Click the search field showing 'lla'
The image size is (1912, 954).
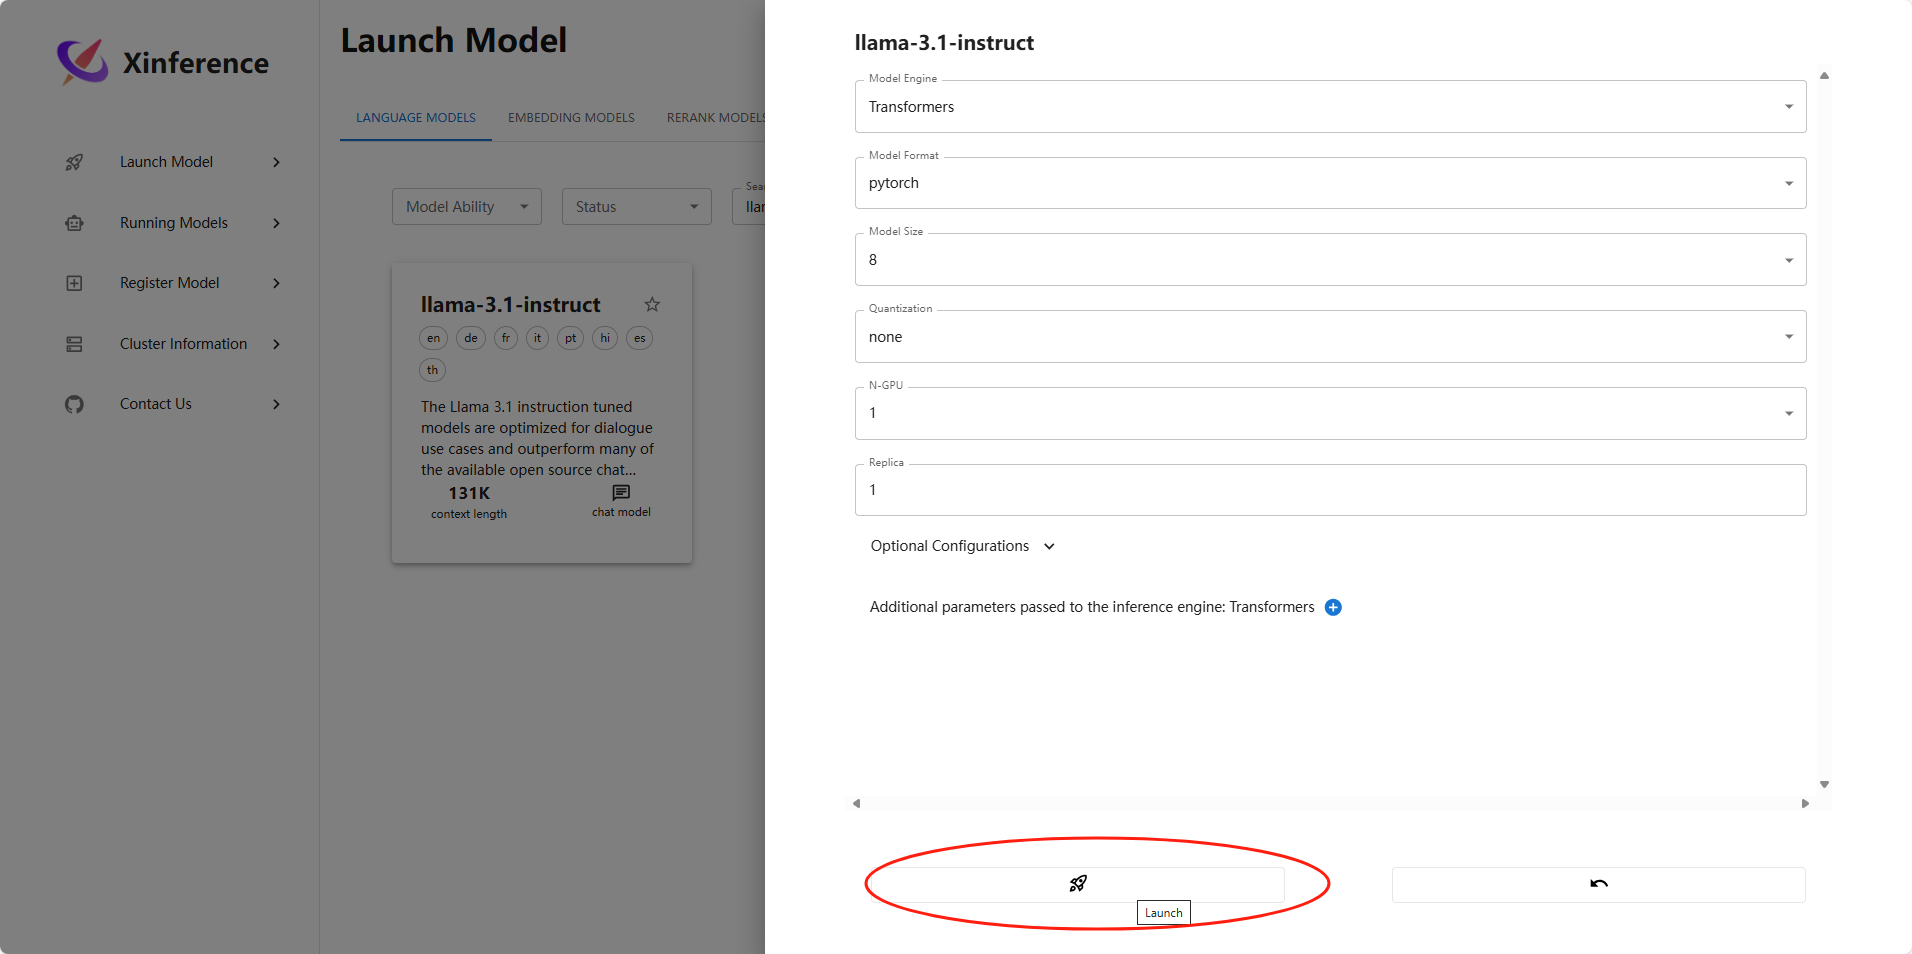tap(749, 207)
